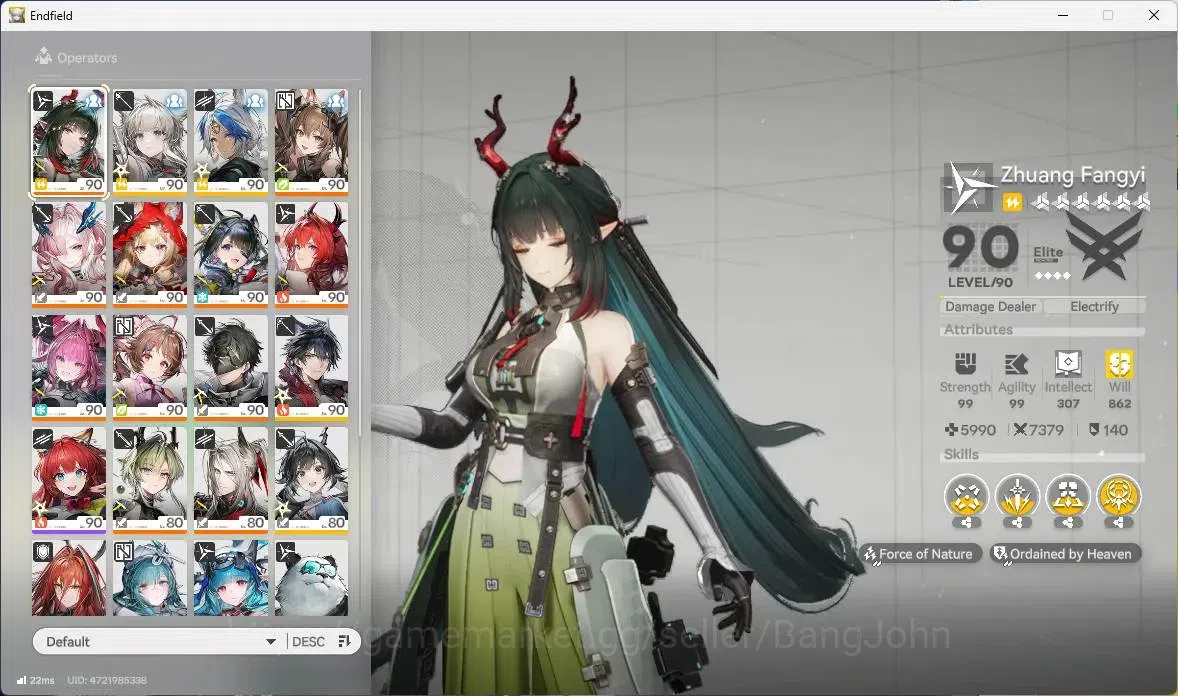Click the Zhuang Fangyi name text
The image size is (1178, 696).
tap(1073, 175)
